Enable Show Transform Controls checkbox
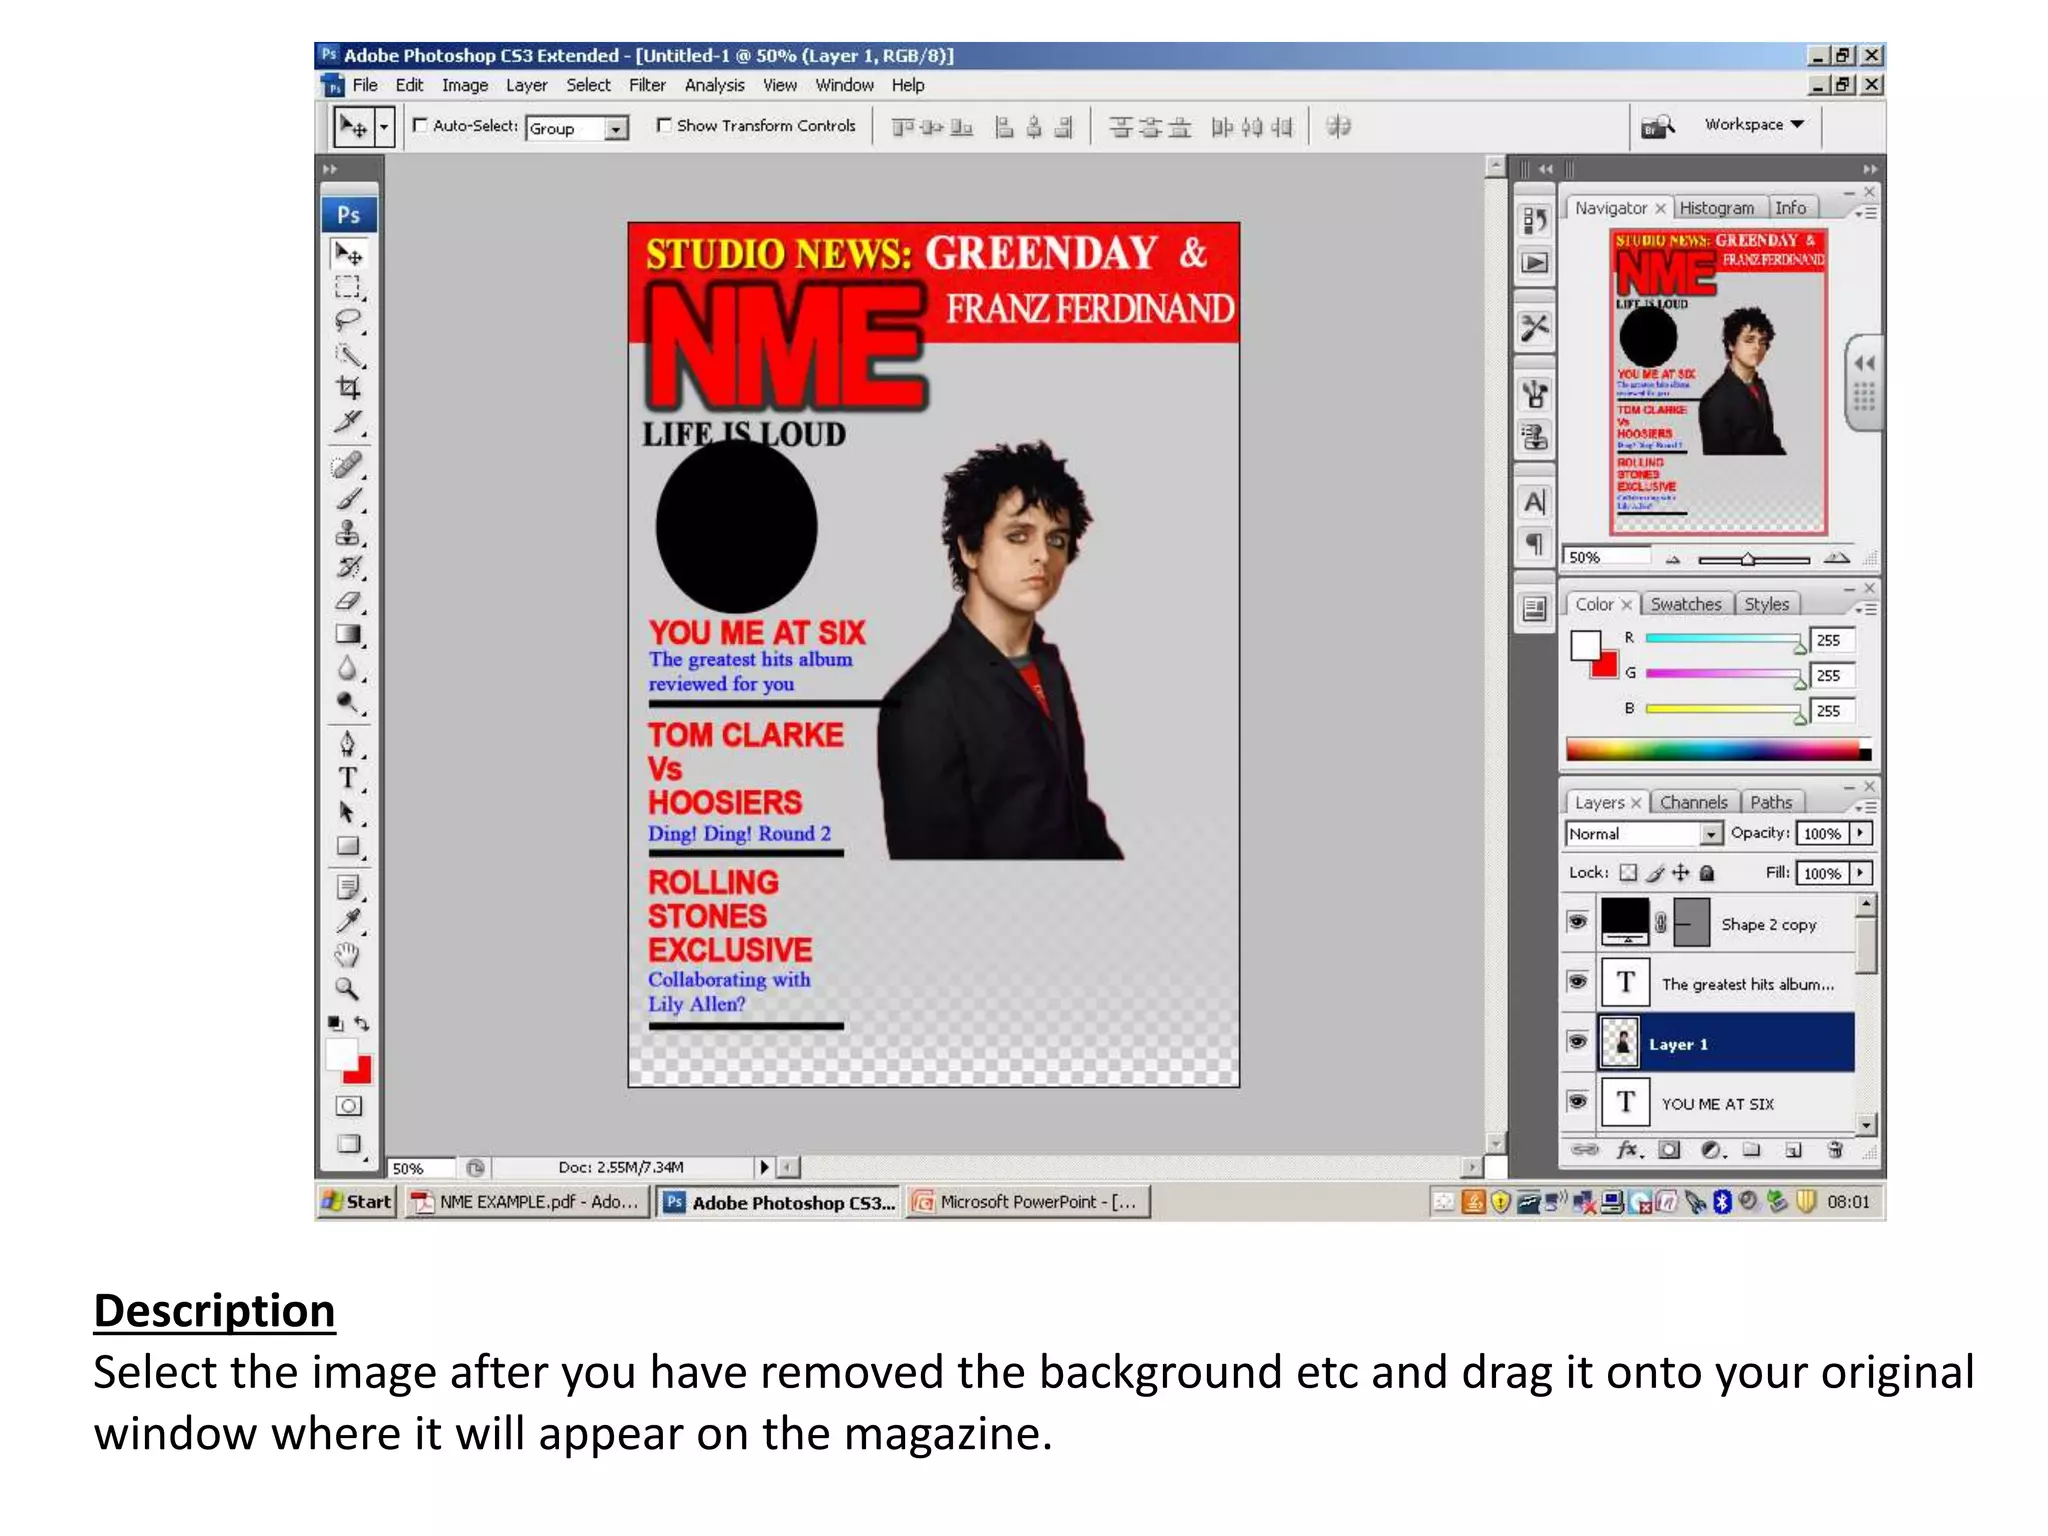The image size is (2048, 1536). pos(663,125)
